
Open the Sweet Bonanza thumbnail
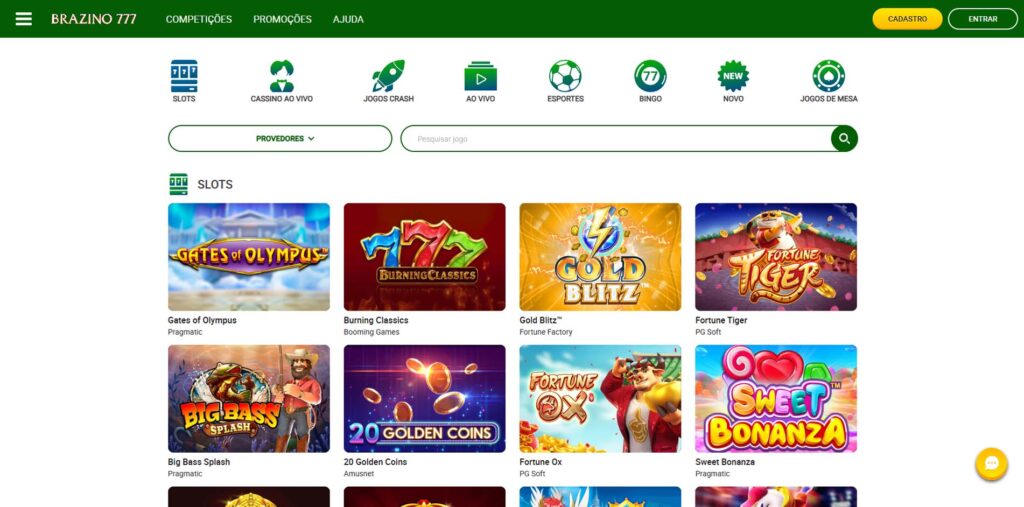[x=776, y=399]
